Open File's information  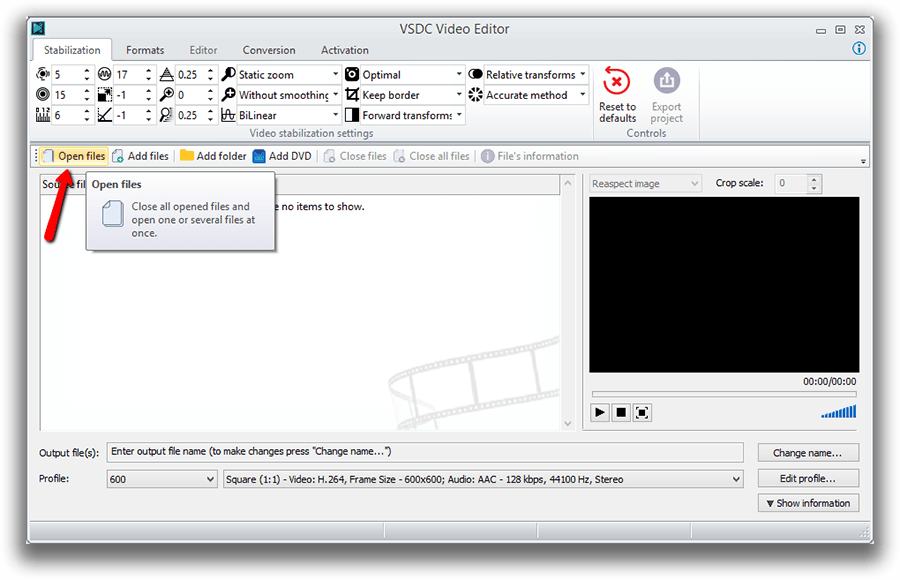(530, 156)
